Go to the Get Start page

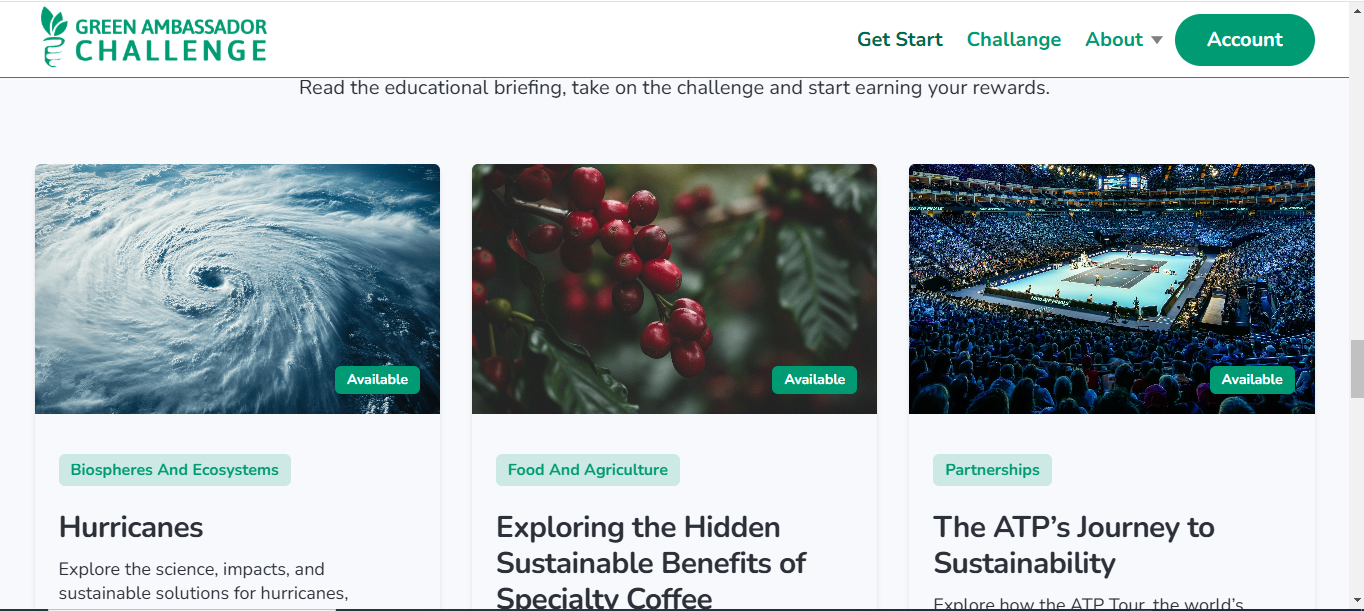900,40
